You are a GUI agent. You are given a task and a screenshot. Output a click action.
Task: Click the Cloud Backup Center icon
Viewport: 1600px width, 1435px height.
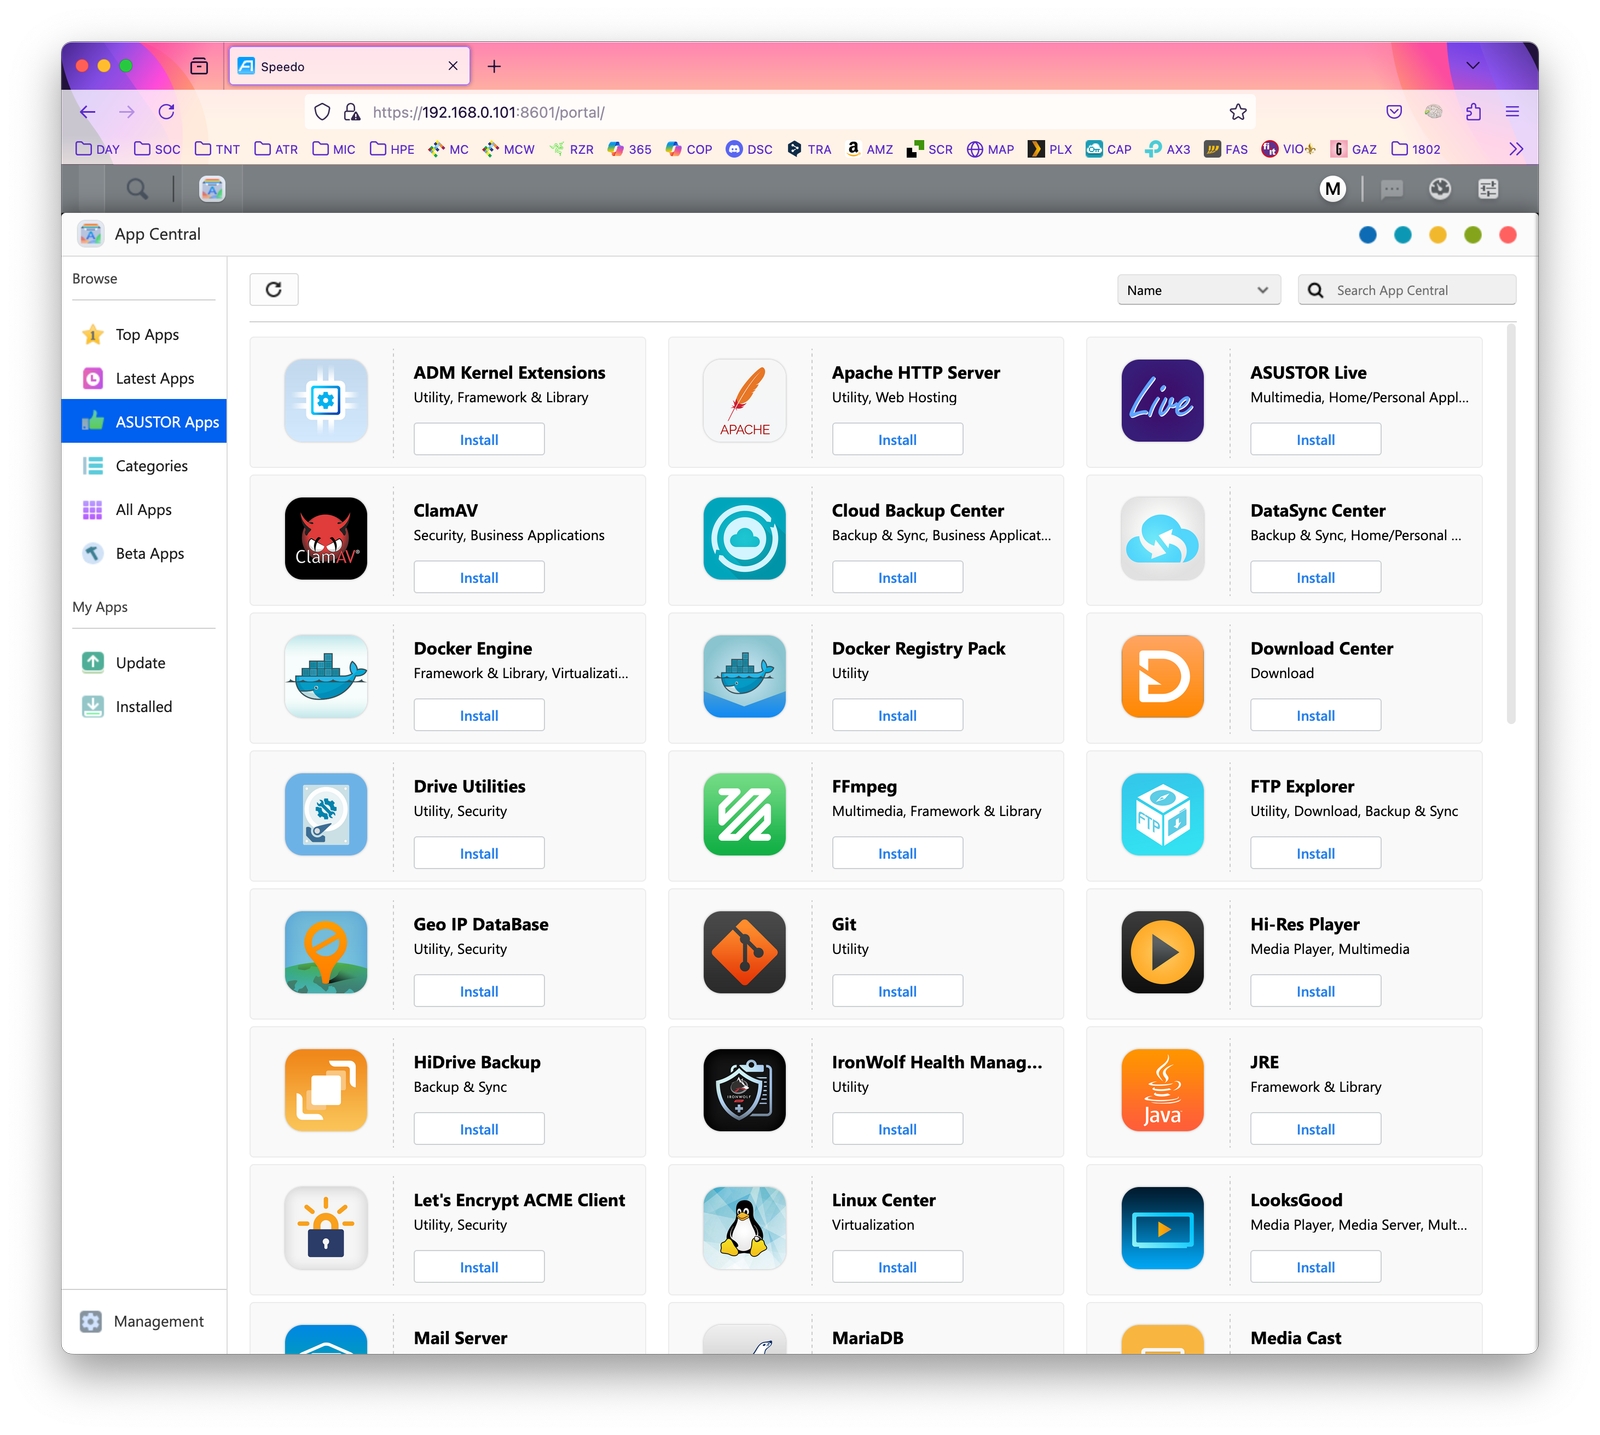745,539
